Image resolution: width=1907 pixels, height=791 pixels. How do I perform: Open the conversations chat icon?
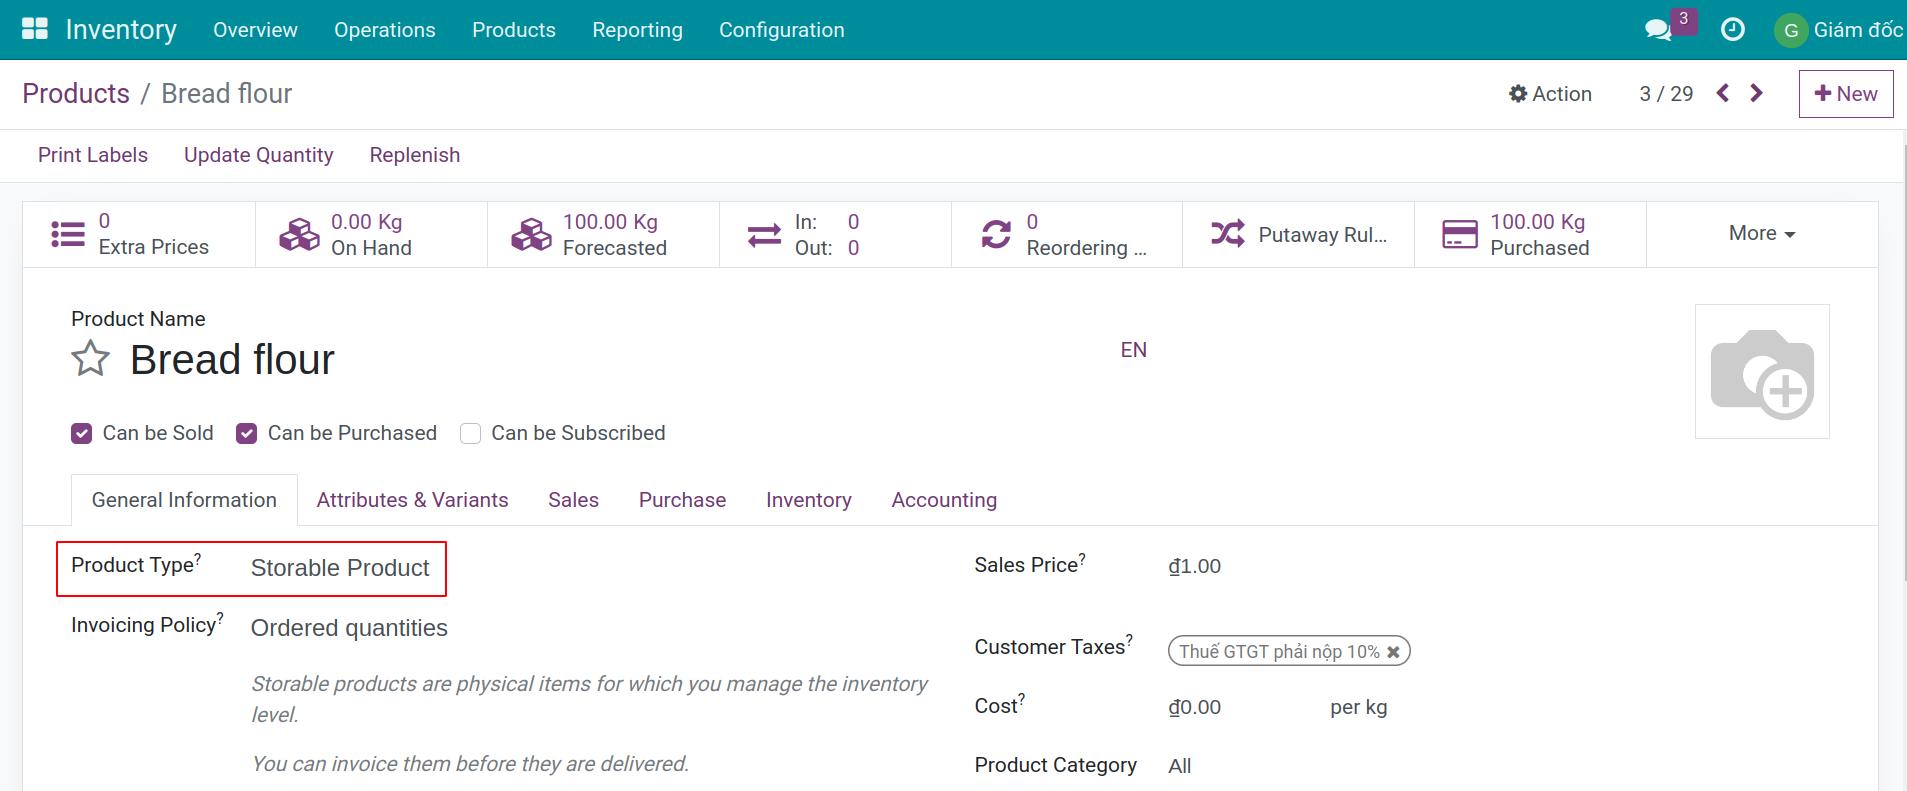click(1658, 30)
